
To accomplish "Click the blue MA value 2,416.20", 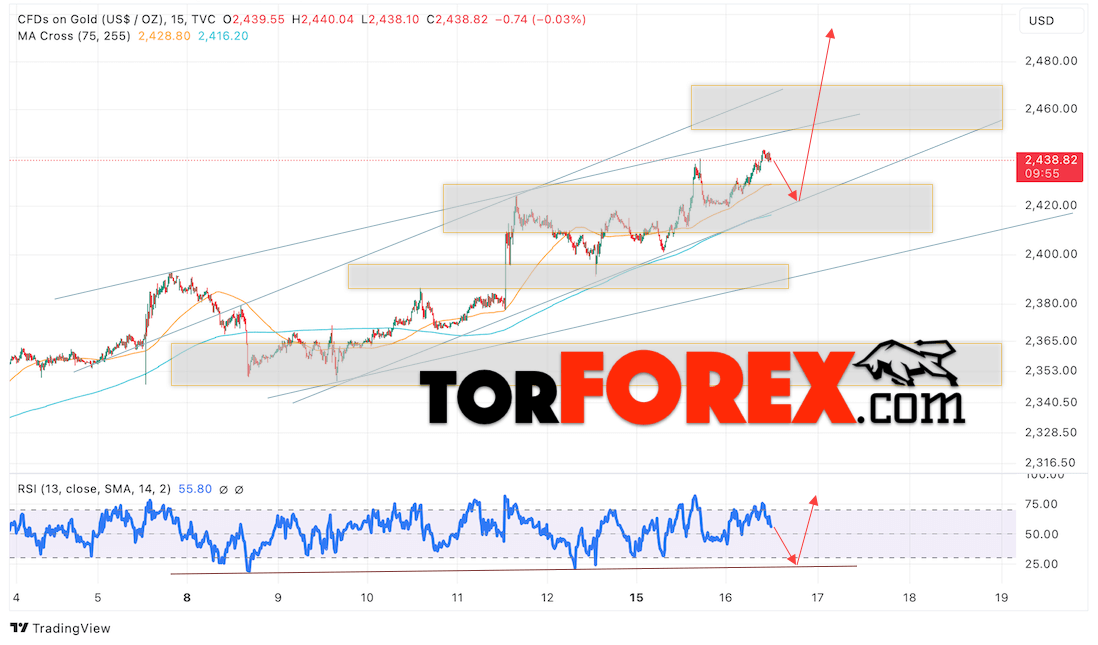I will [x=223, y=36].
